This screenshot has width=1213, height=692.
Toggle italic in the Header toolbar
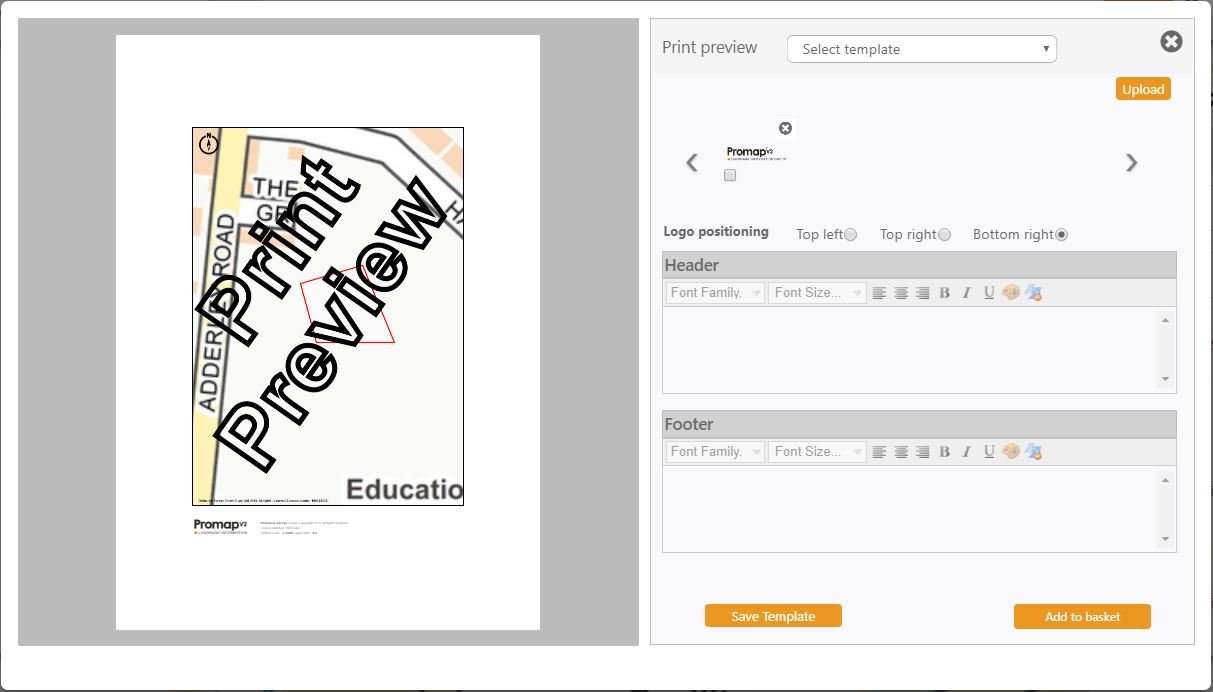(x=966, y=293)
